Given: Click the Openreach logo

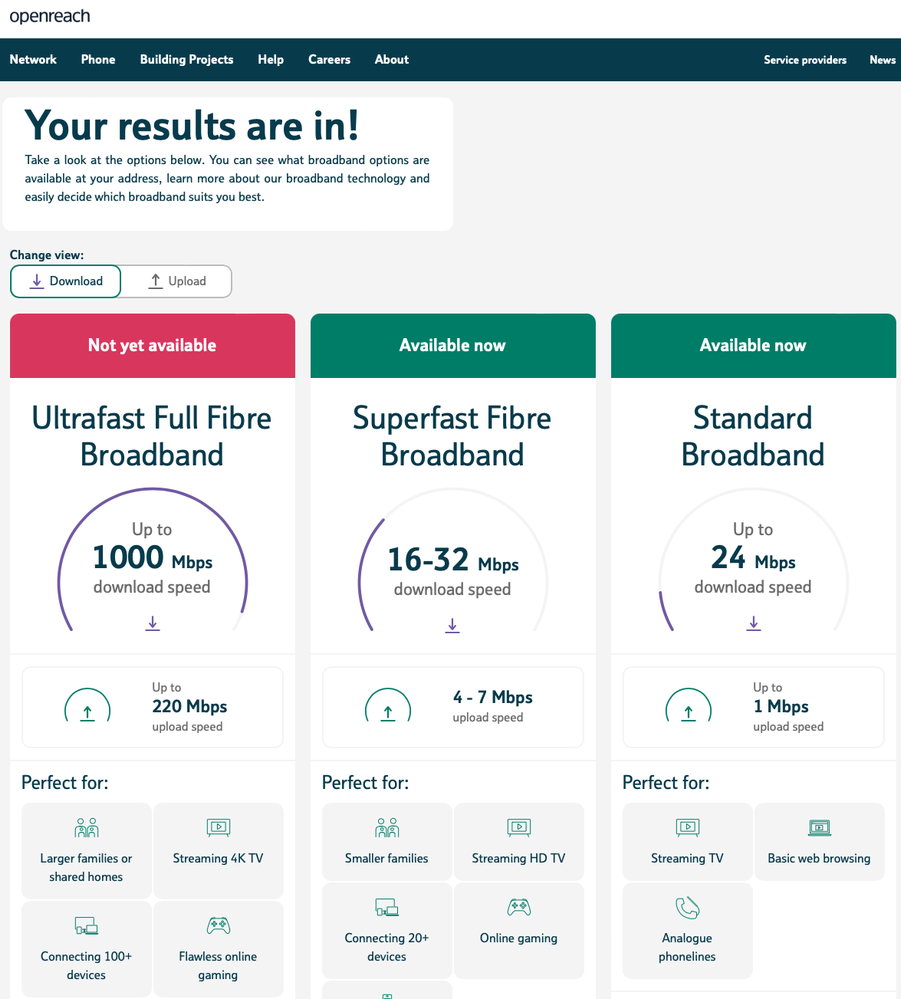Looking at the screenshot, I should coord(50,17).
